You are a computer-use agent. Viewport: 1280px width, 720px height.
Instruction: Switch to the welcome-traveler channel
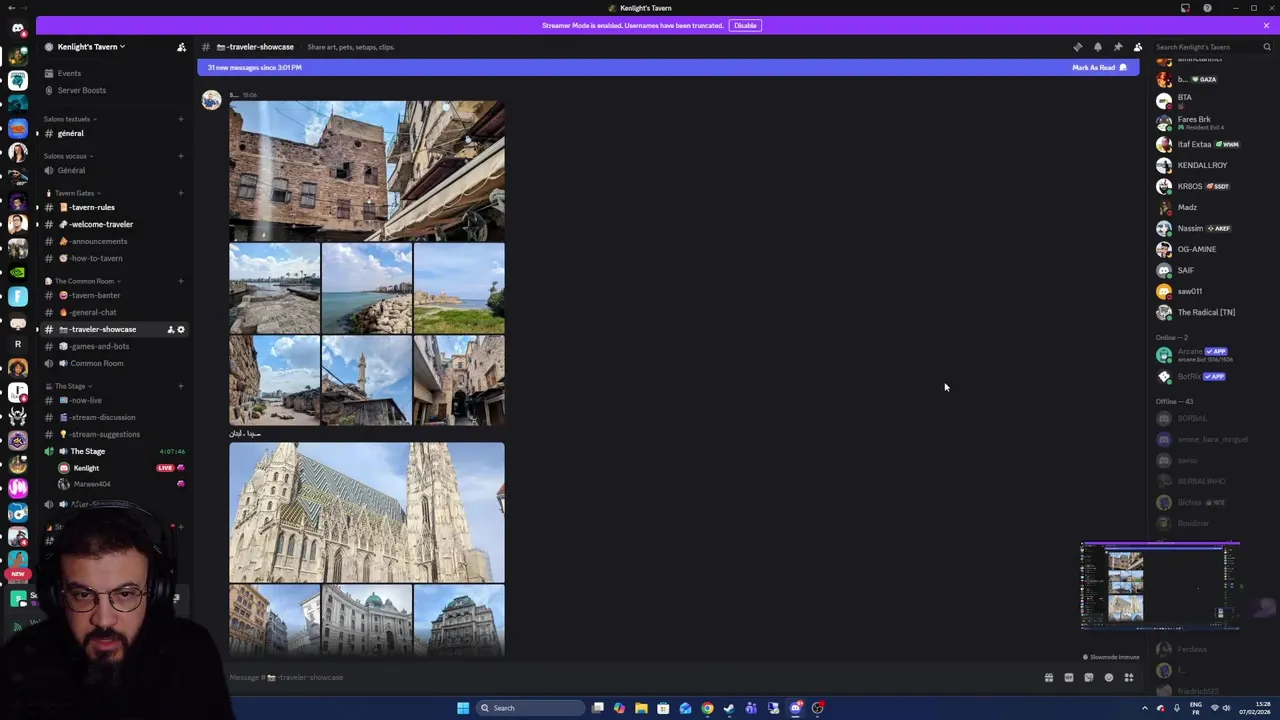click(x=113, y=224)
